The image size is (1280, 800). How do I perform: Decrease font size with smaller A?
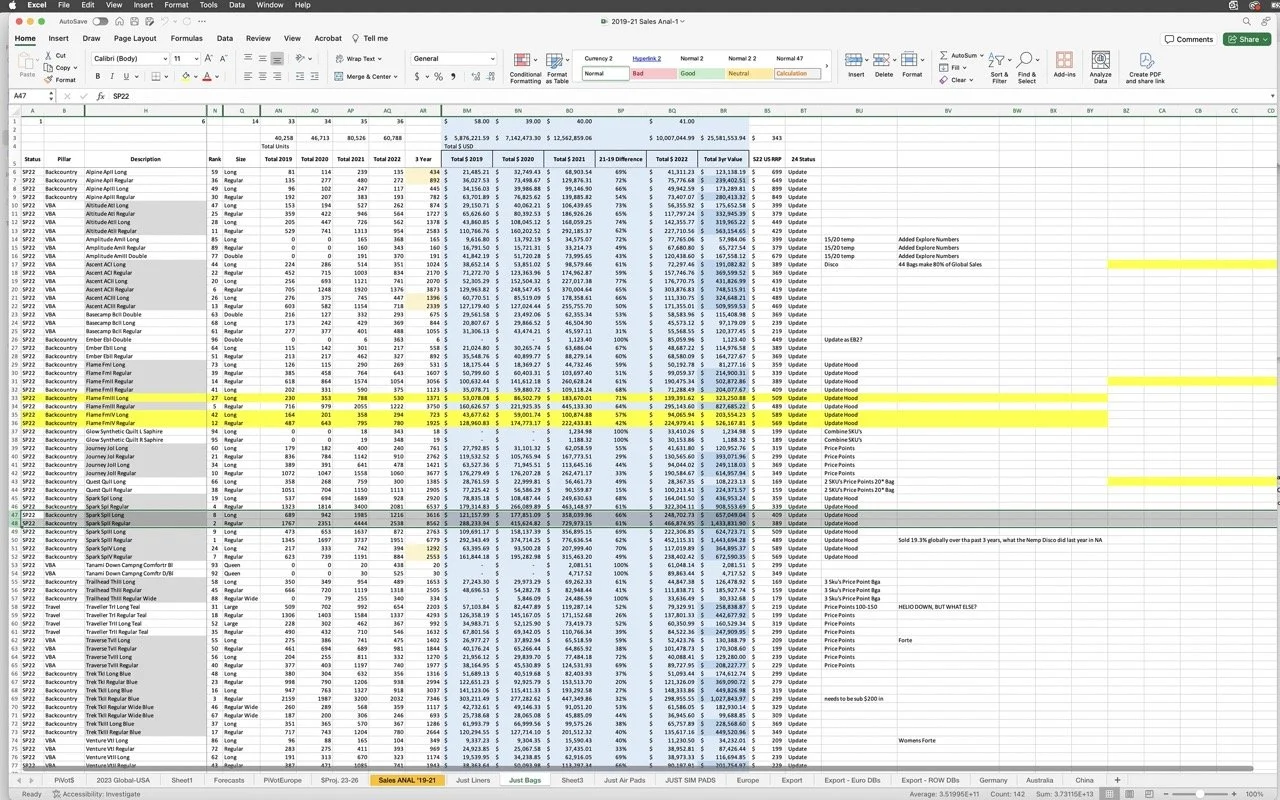(x=224, y=59)
